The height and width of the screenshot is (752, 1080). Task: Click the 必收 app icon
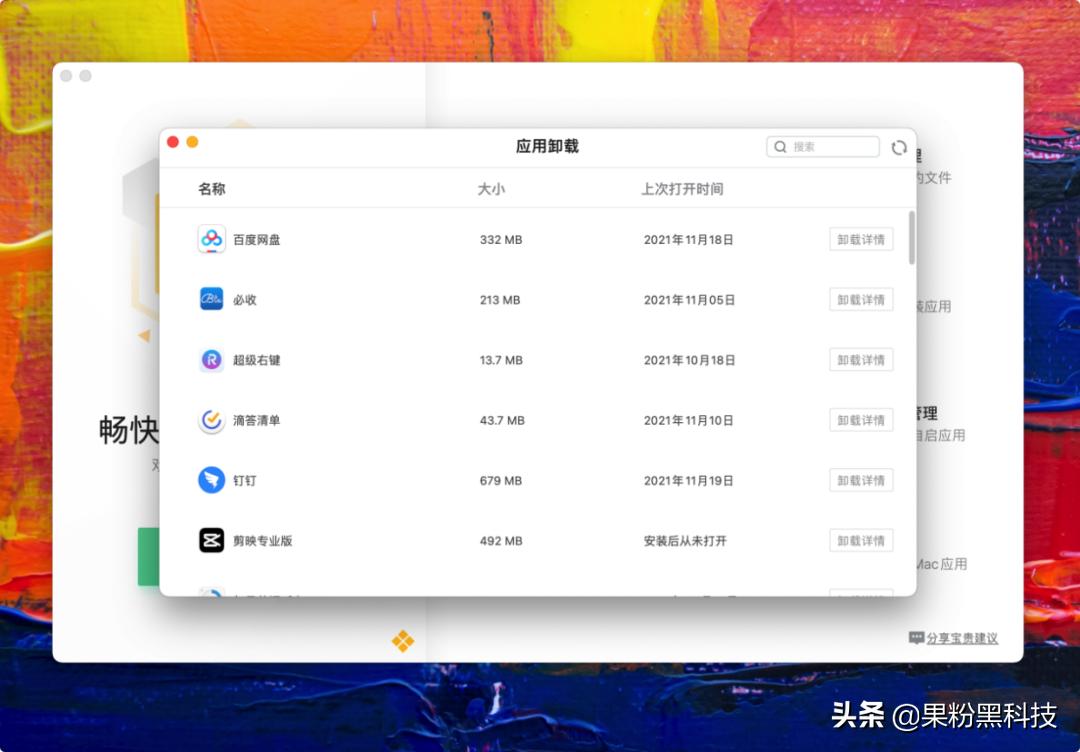(x=211, y=299)
